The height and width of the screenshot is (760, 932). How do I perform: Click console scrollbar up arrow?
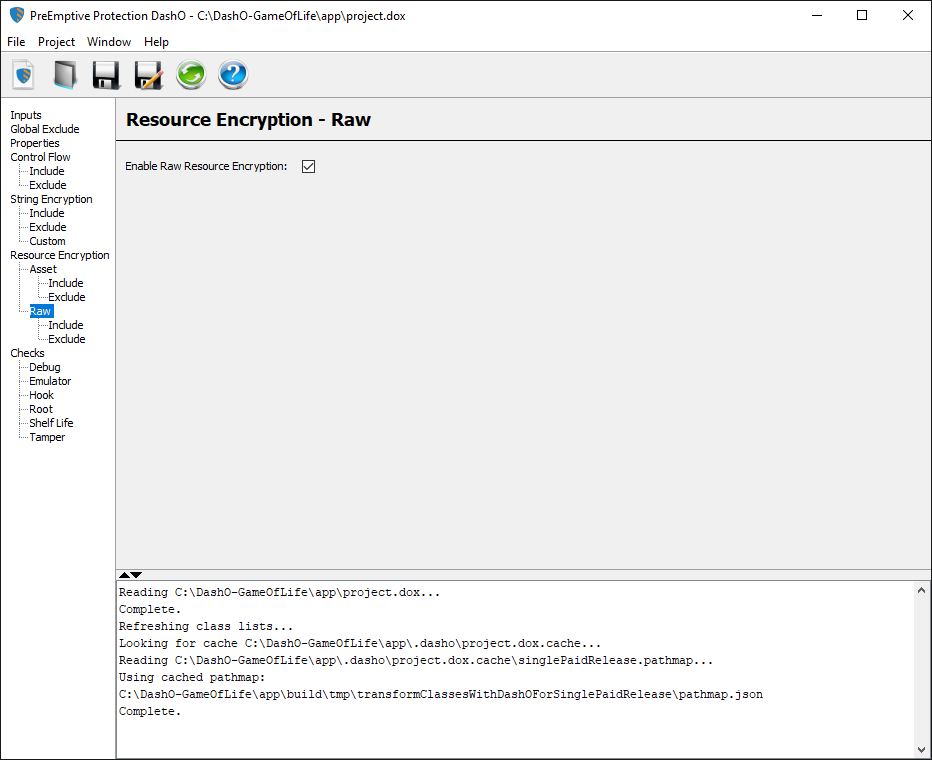pyautogui.click(x=921, y=591)
